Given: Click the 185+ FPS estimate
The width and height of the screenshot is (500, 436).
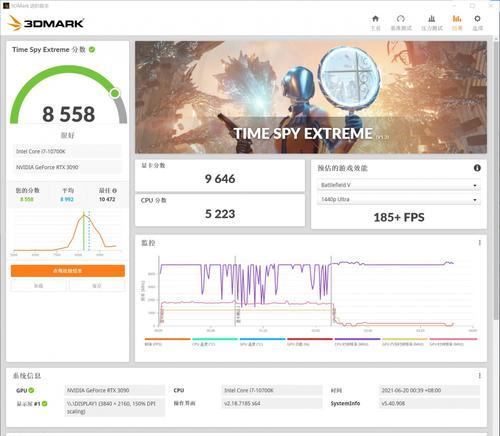Looking at the screenshot, I should (x=399, y=217).
